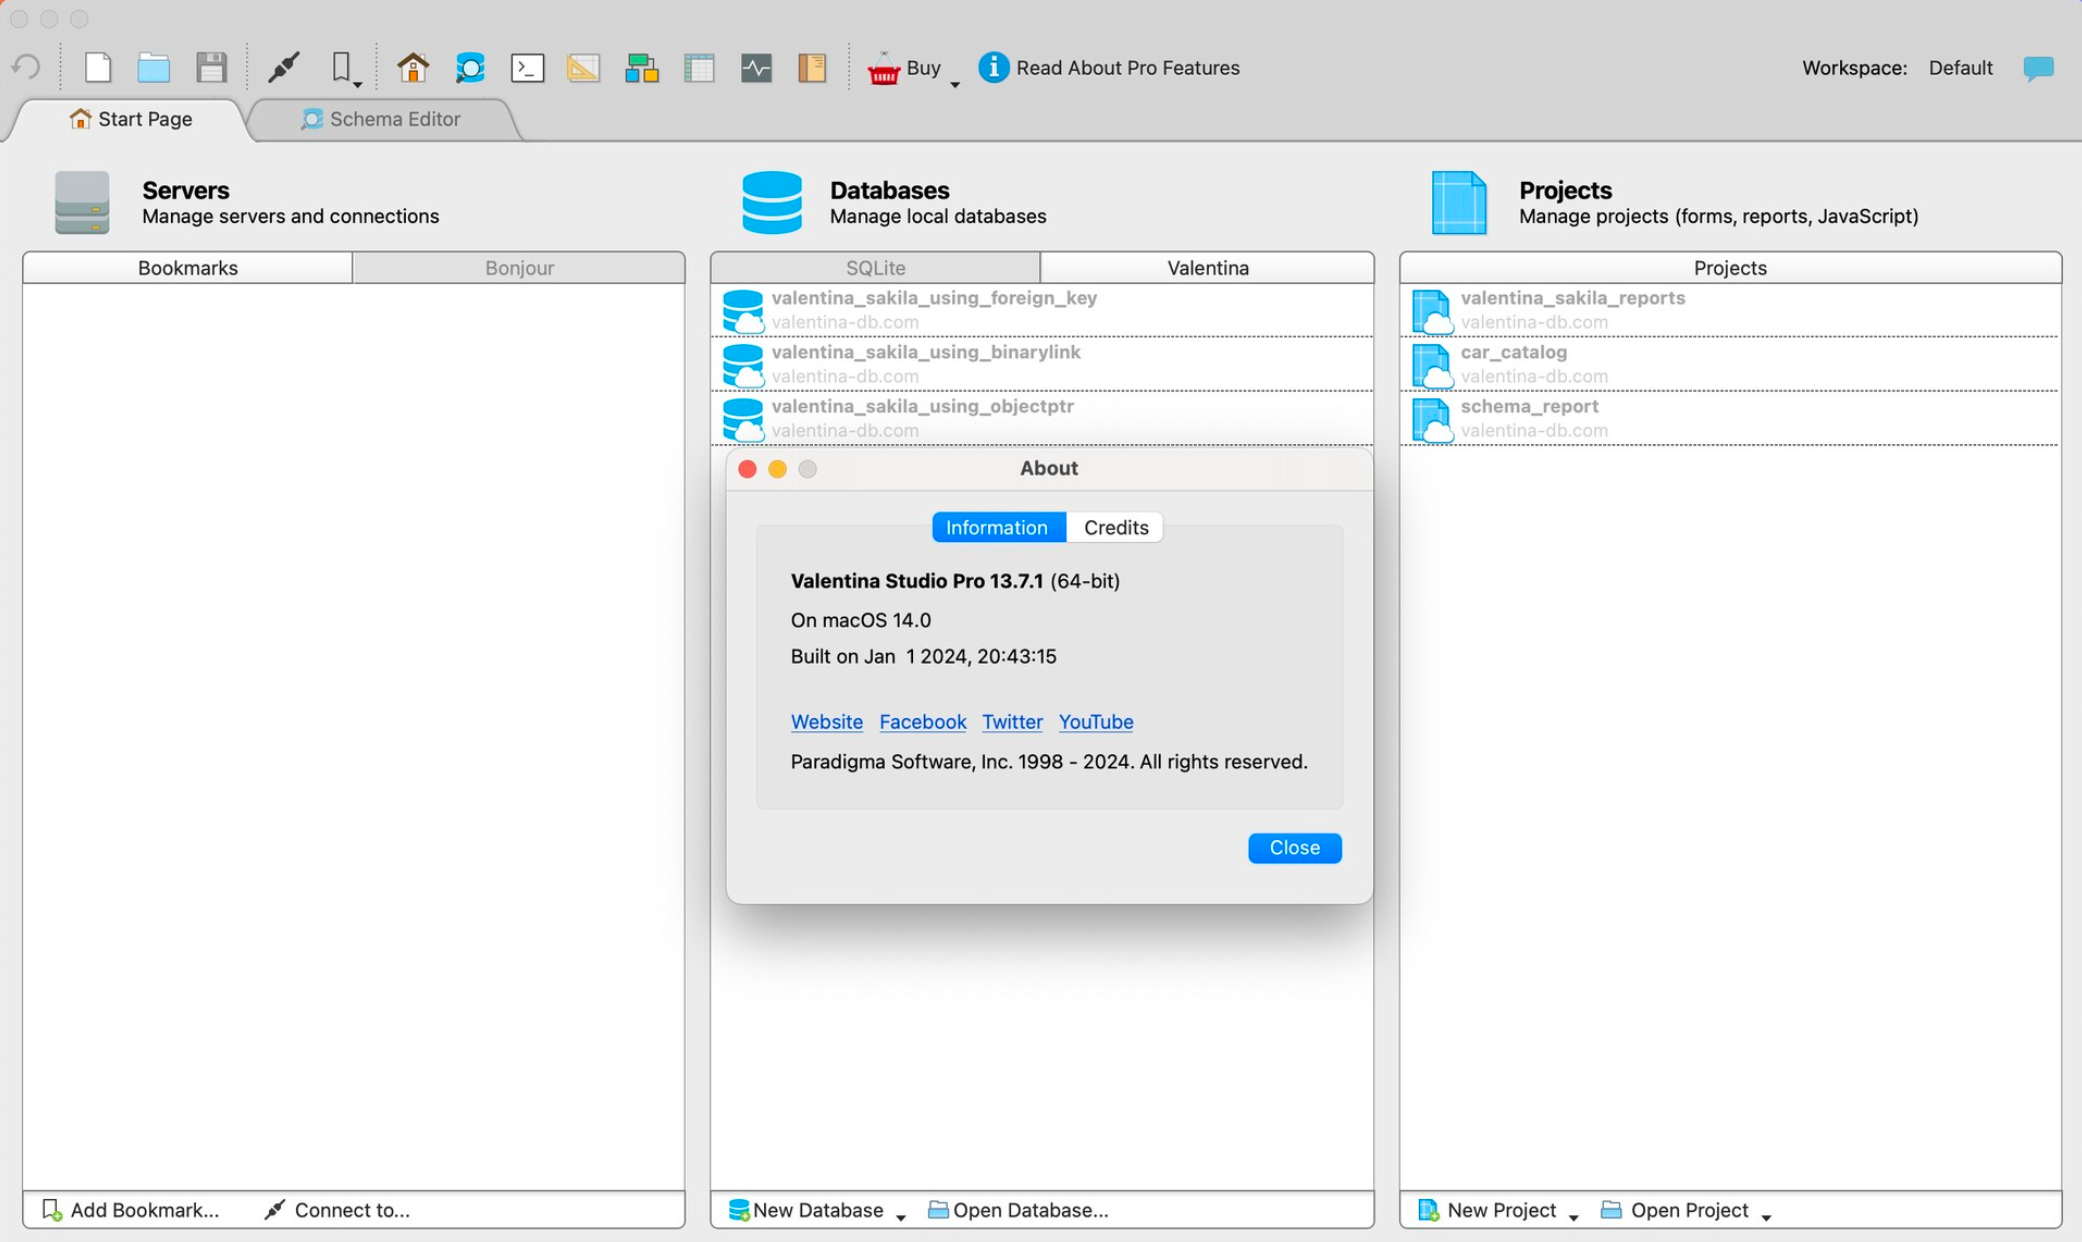Screen dimensions: 2082x1242
Task: Click the new document icon in toolbar
Action: pos(95,67)
